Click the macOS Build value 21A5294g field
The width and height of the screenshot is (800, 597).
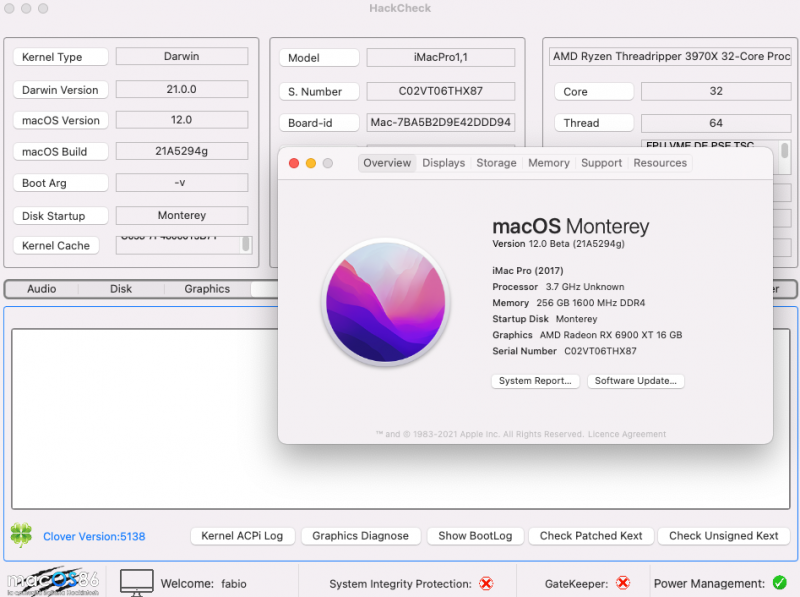182,151
